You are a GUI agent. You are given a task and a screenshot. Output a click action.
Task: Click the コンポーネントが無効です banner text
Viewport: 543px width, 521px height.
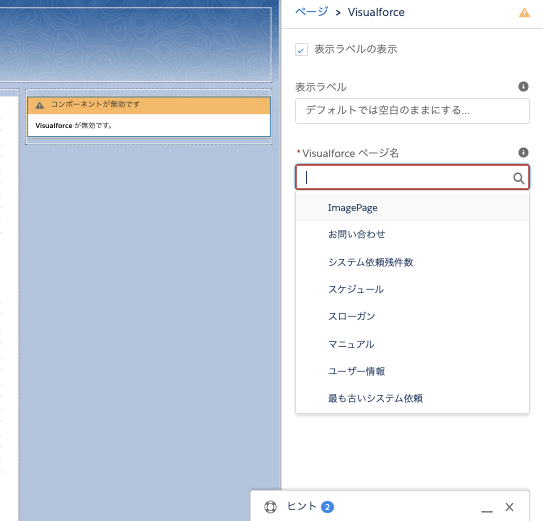pyautogui.click(x=95, y=104)
